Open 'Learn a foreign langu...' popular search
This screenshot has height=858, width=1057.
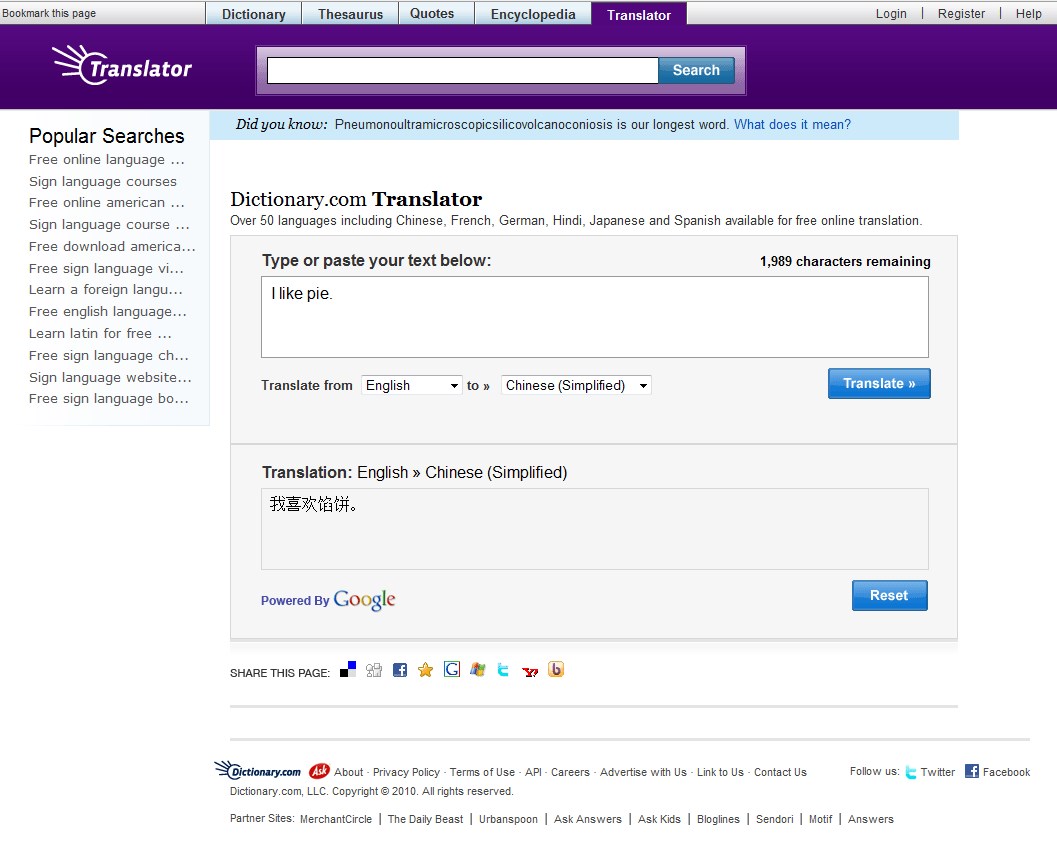(x=105, y=290)
